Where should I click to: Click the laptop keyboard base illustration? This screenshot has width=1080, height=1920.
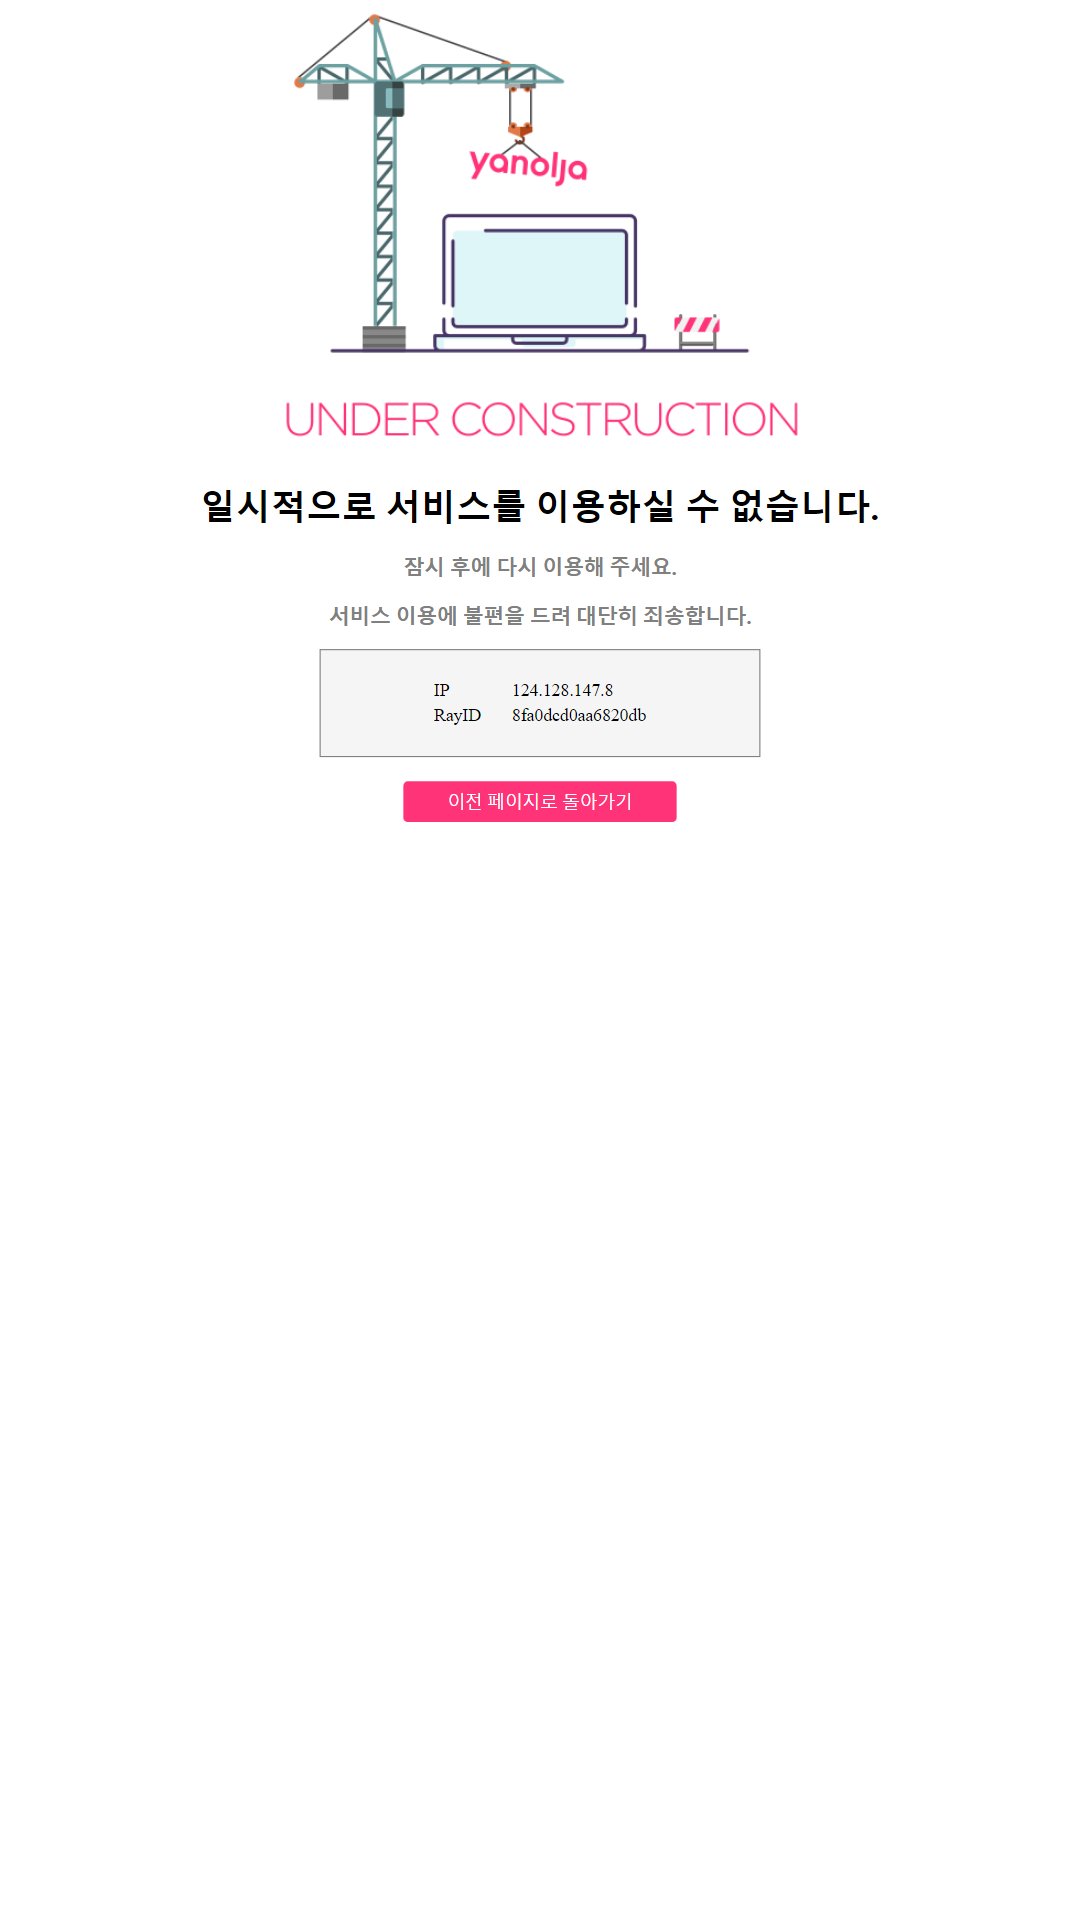(x=540, y=342)
